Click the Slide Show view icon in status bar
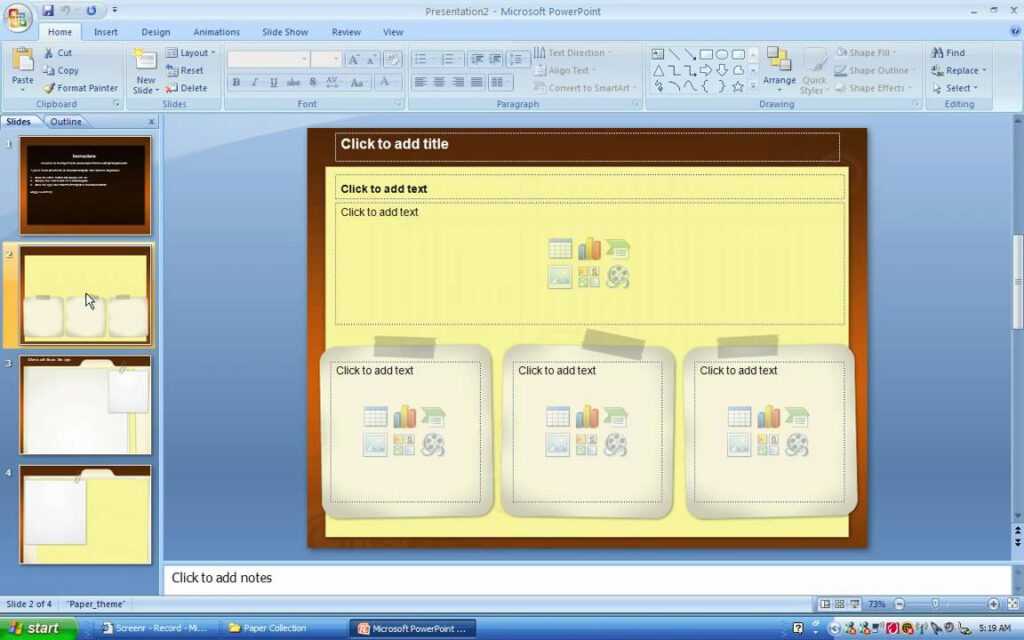Screen dimensions: 1024x640 point(854,603)
